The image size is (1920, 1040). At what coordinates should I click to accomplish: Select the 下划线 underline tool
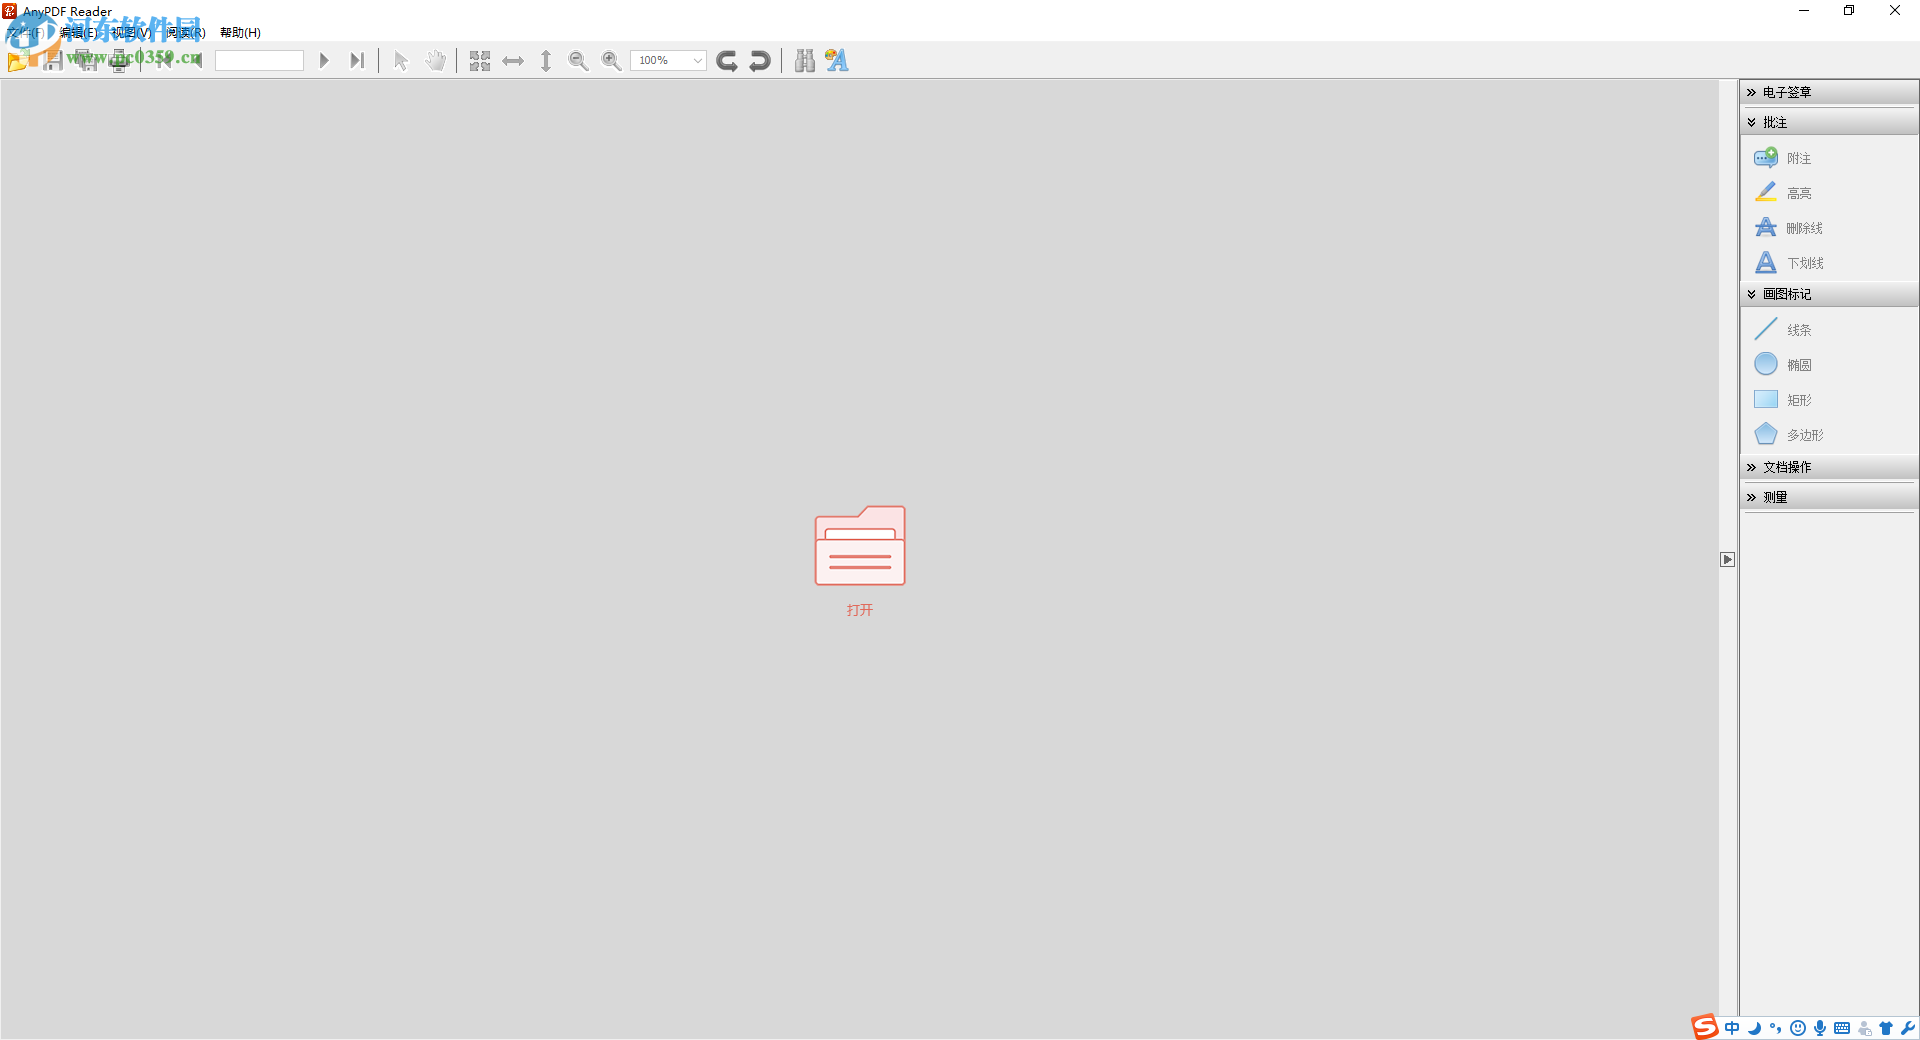click(x=1800, y=262)
